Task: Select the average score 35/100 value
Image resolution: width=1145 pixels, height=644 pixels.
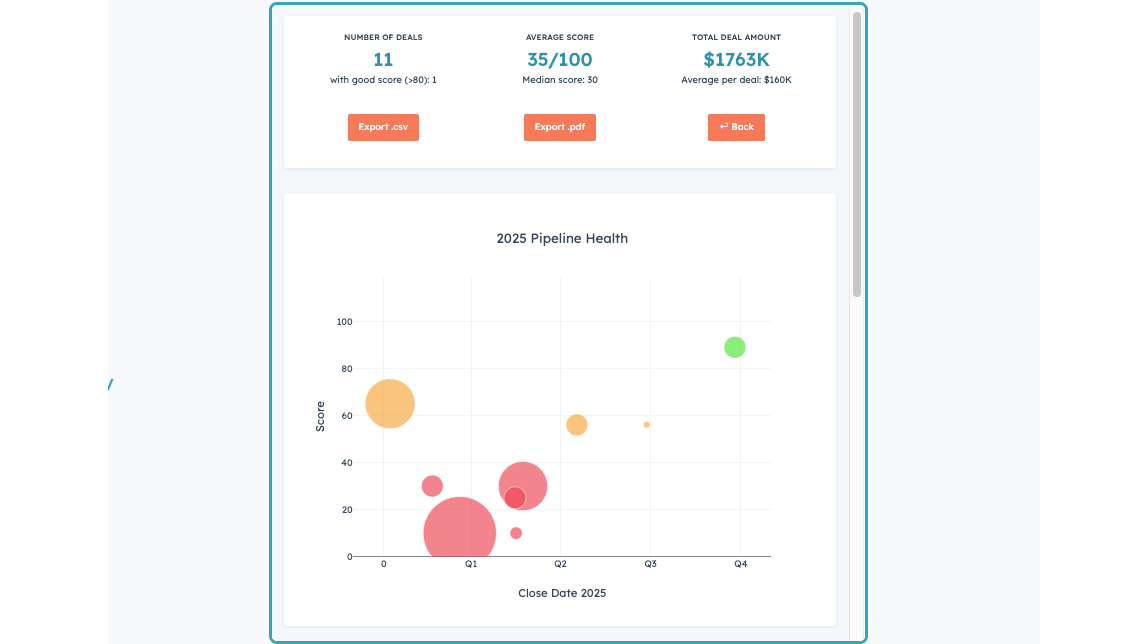Action: pyautogui.click(x=559, y=60)
